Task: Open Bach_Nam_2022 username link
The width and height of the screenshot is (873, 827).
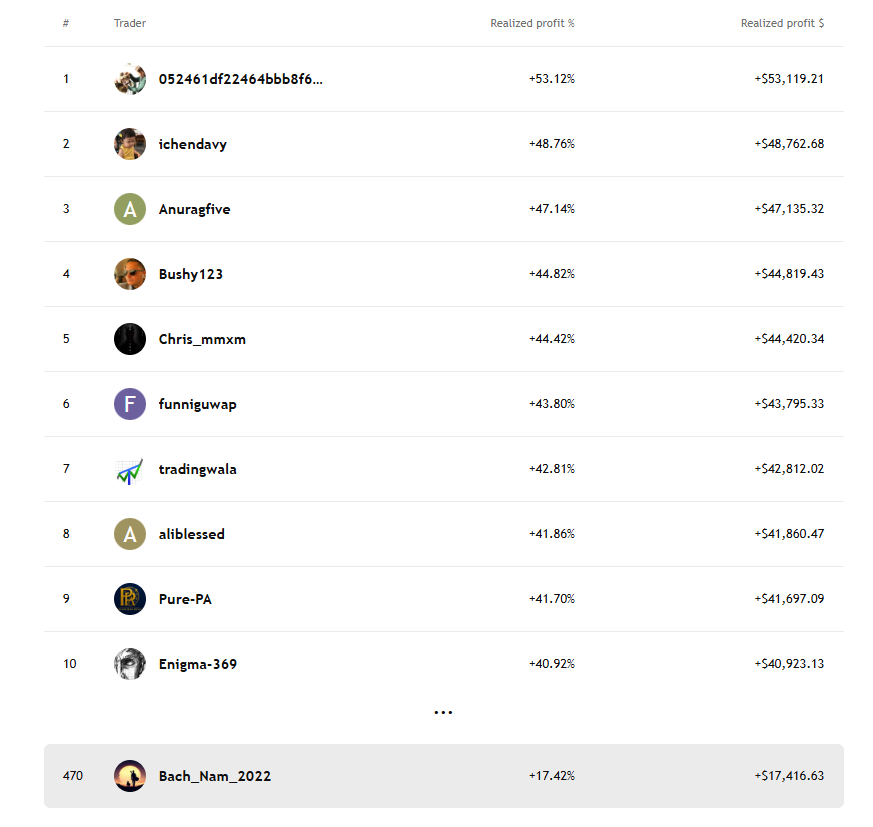Action: pos(215,776)
